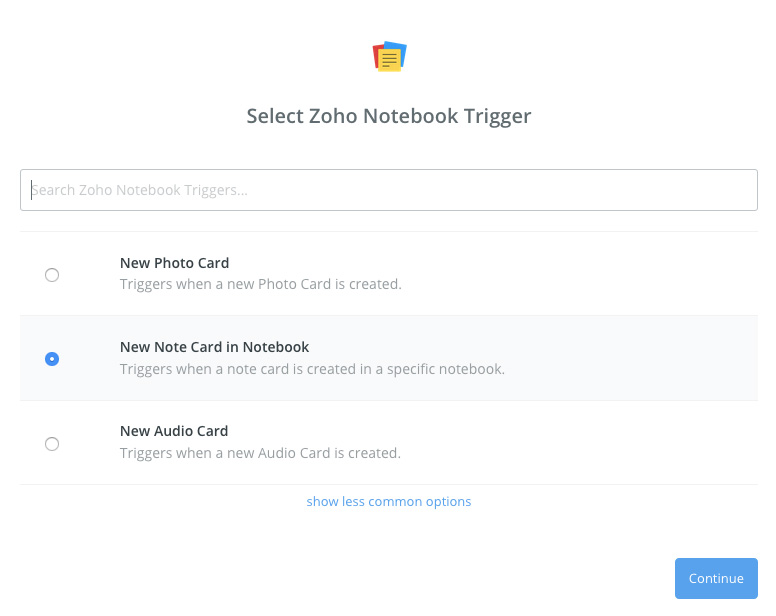Click the Select Zoho Notebook Trigger heading
776x616 pixels.
click(x=388, y=116)
